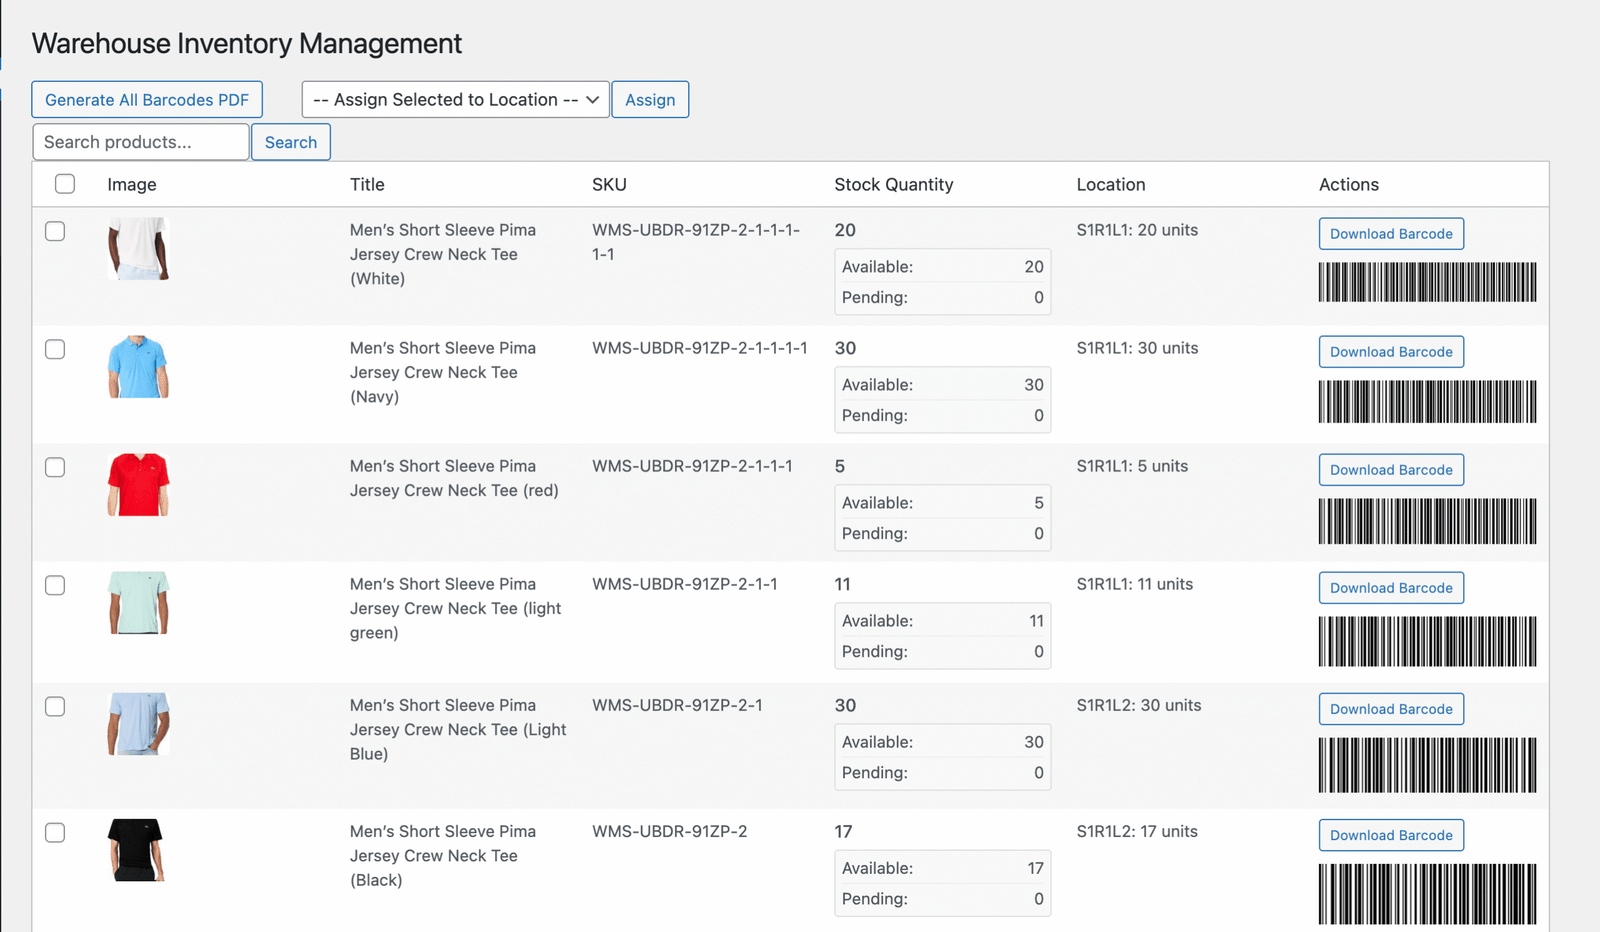Viewport: 1600px width, 932px height.
Task: Click Available 20 stock value
Action: click(x=1033, y=267)
